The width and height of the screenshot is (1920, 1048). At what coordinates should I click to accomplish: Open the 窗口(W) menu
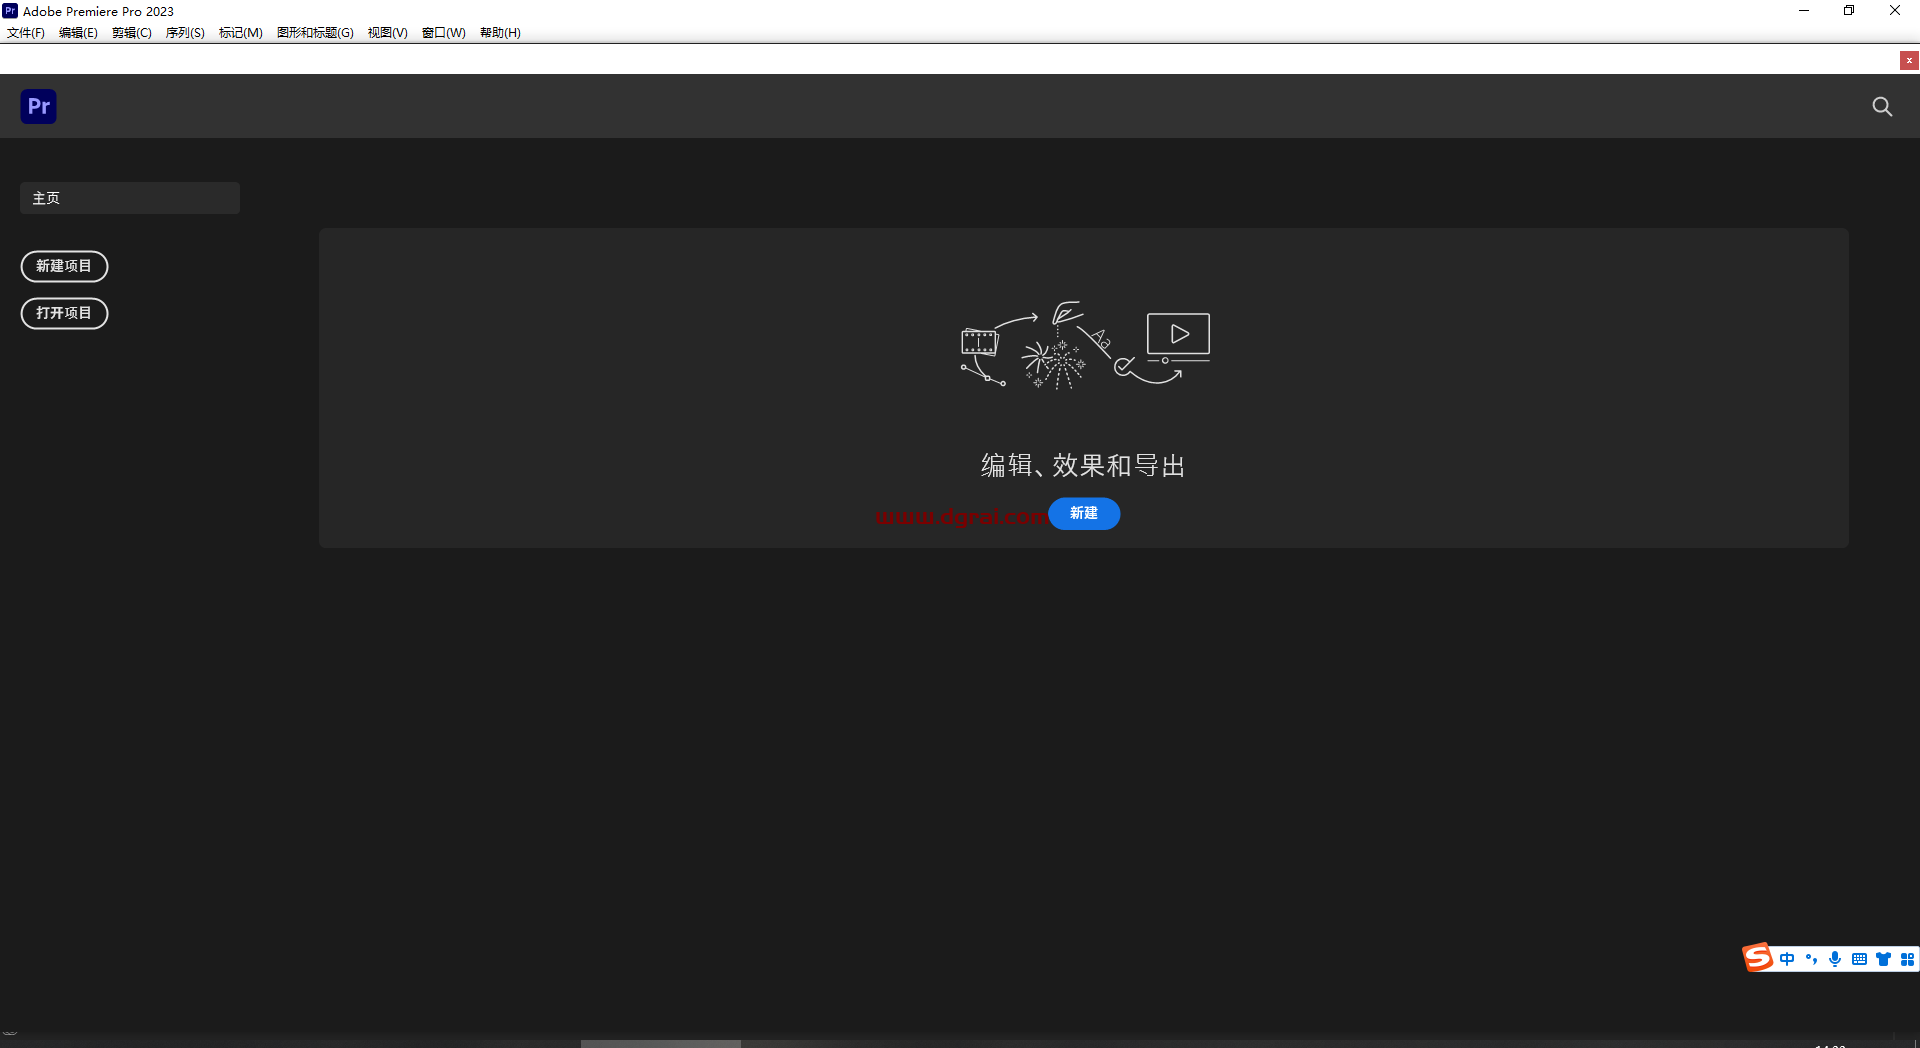coord(443,32)
